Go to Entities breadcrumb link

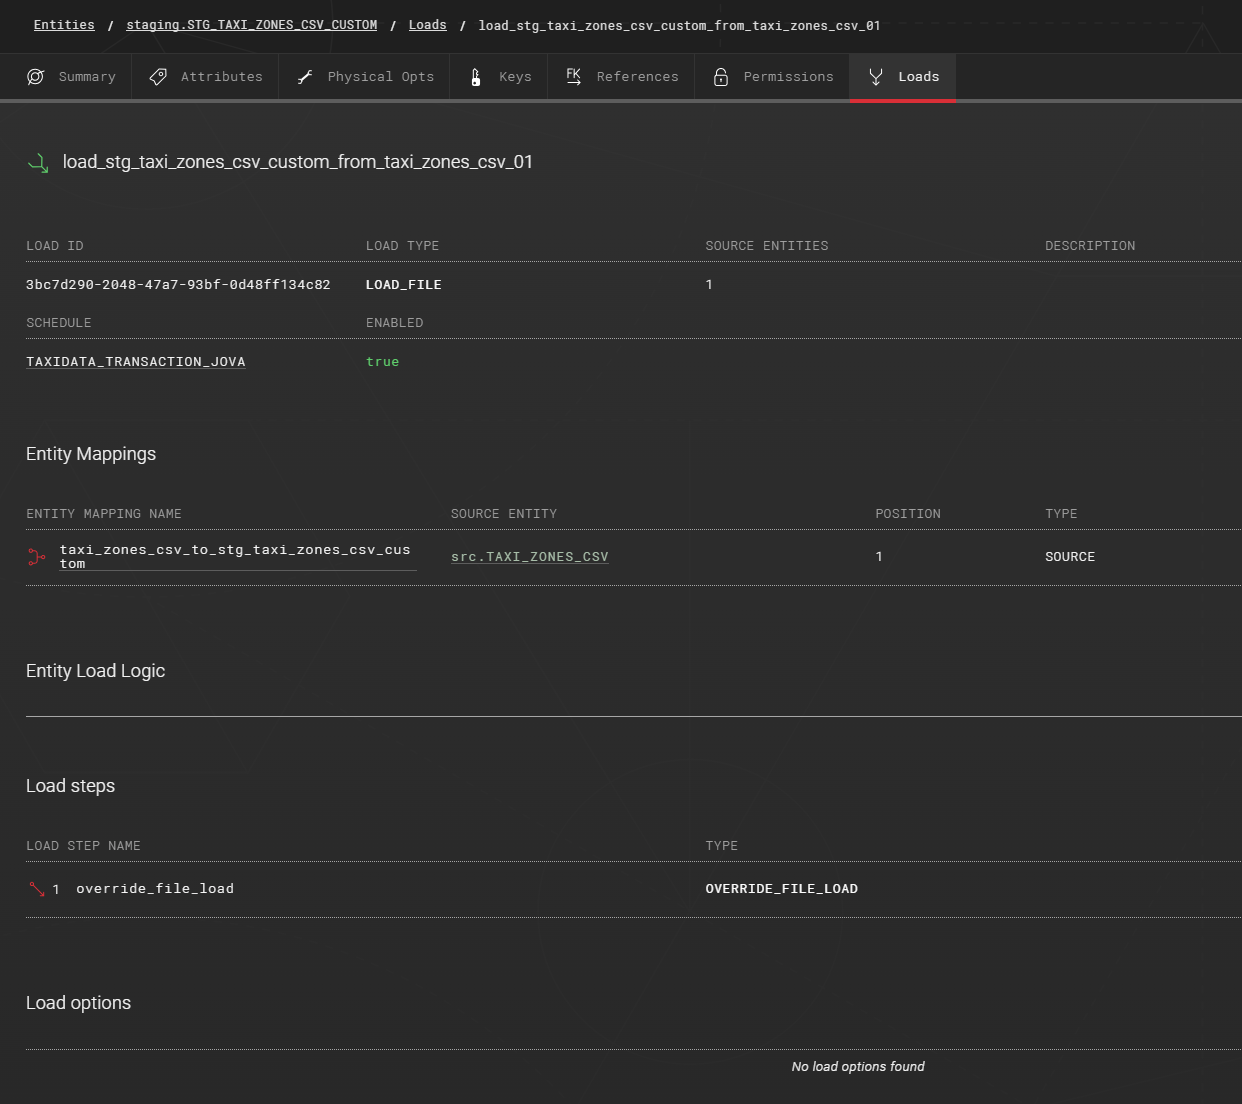64,25
